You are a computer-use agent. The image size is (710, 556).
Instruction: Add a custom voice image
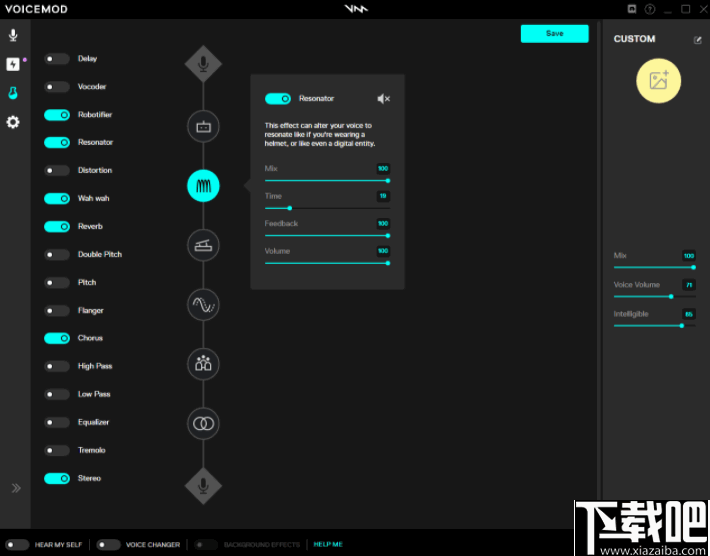tap(658, 81)
